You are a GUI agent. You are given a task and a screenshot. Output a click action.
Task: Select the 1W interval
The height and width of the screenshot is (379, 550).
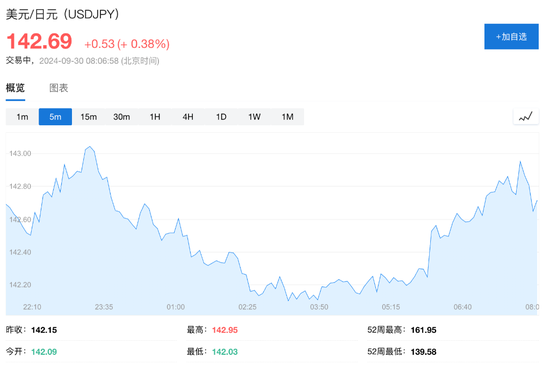tap(254, 117)
